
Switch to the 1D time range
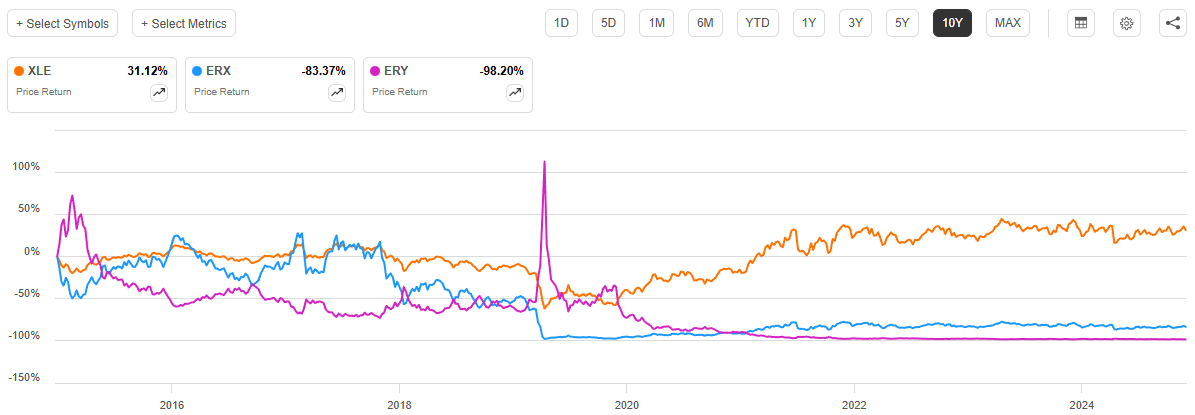pyautogui.click(x=561, y=23)
